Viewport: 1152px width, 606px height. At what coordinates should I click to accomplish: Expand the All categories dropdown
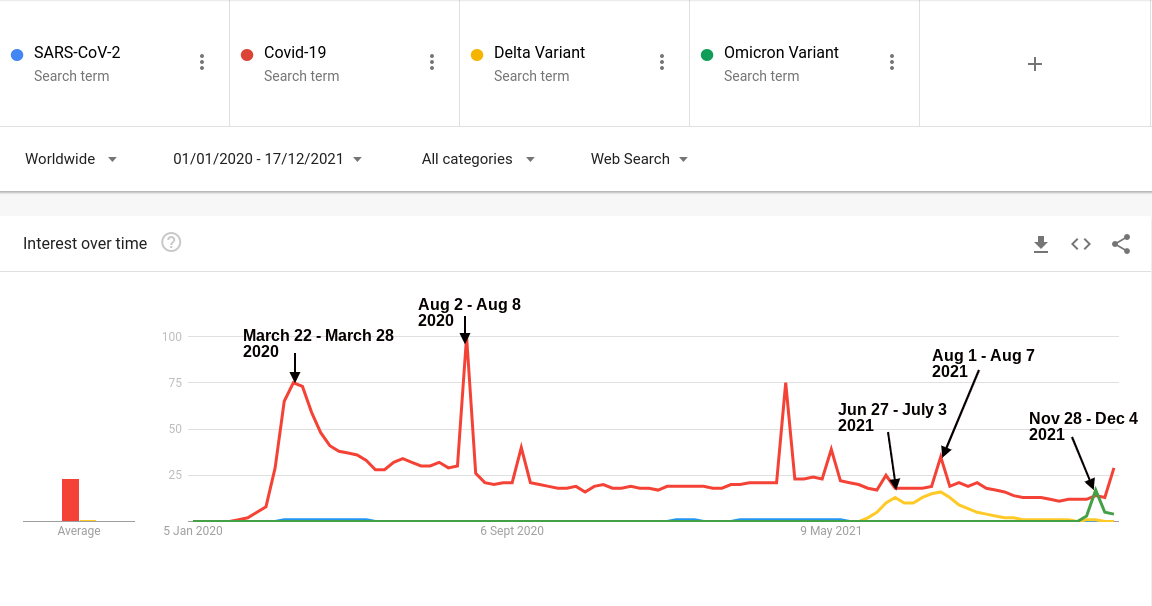click(x=478, y=159)
